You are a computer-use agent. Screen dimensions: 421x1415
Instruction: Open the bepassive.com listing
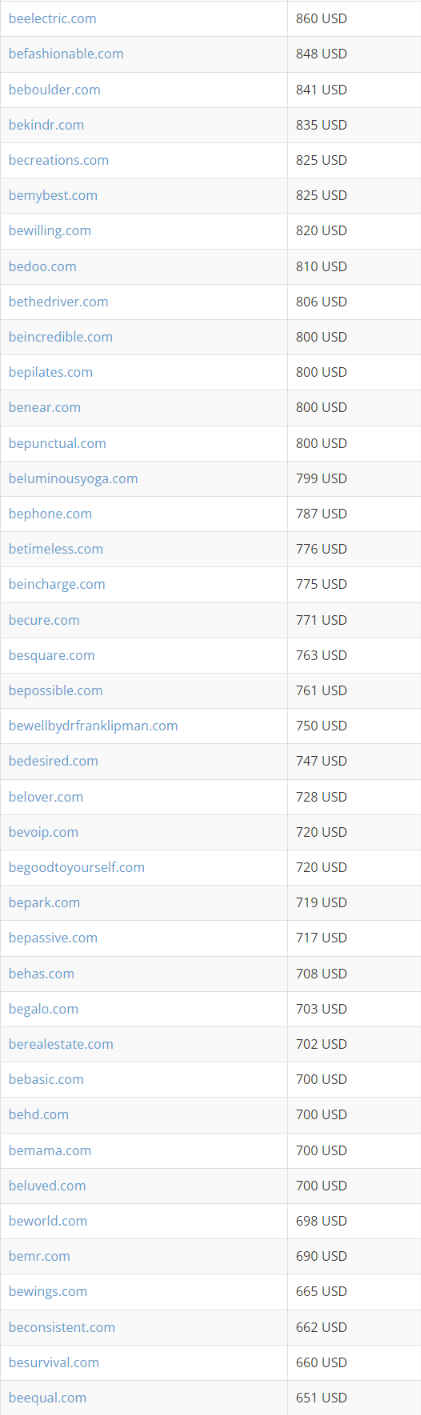point(53,938)
